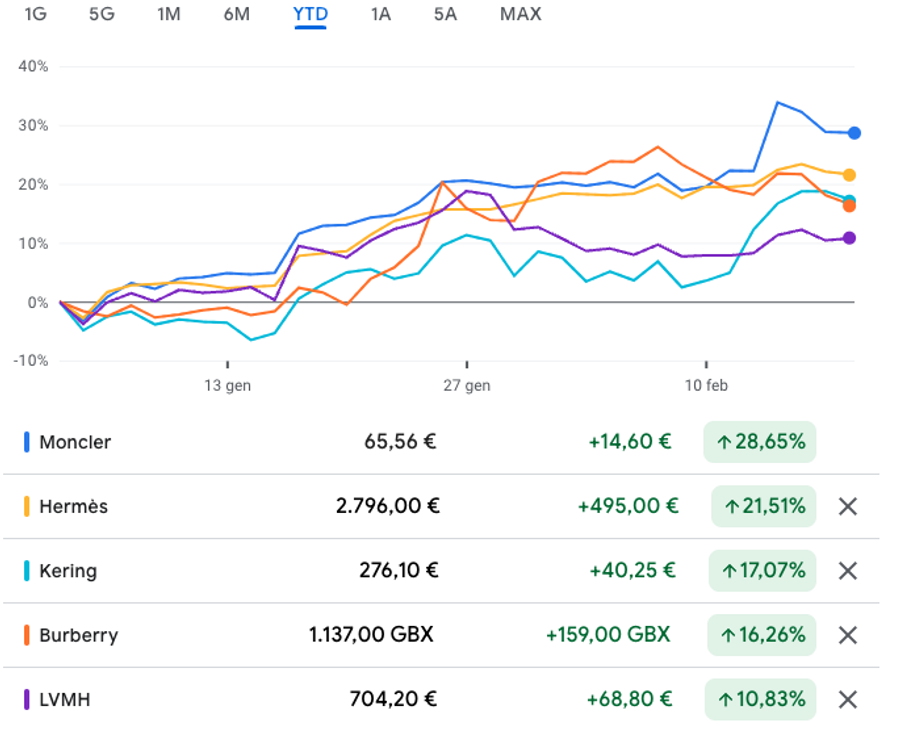This screenshot has height=729, width=900.
Task: Open the LVMH stock name
Action: pos(65,699)
